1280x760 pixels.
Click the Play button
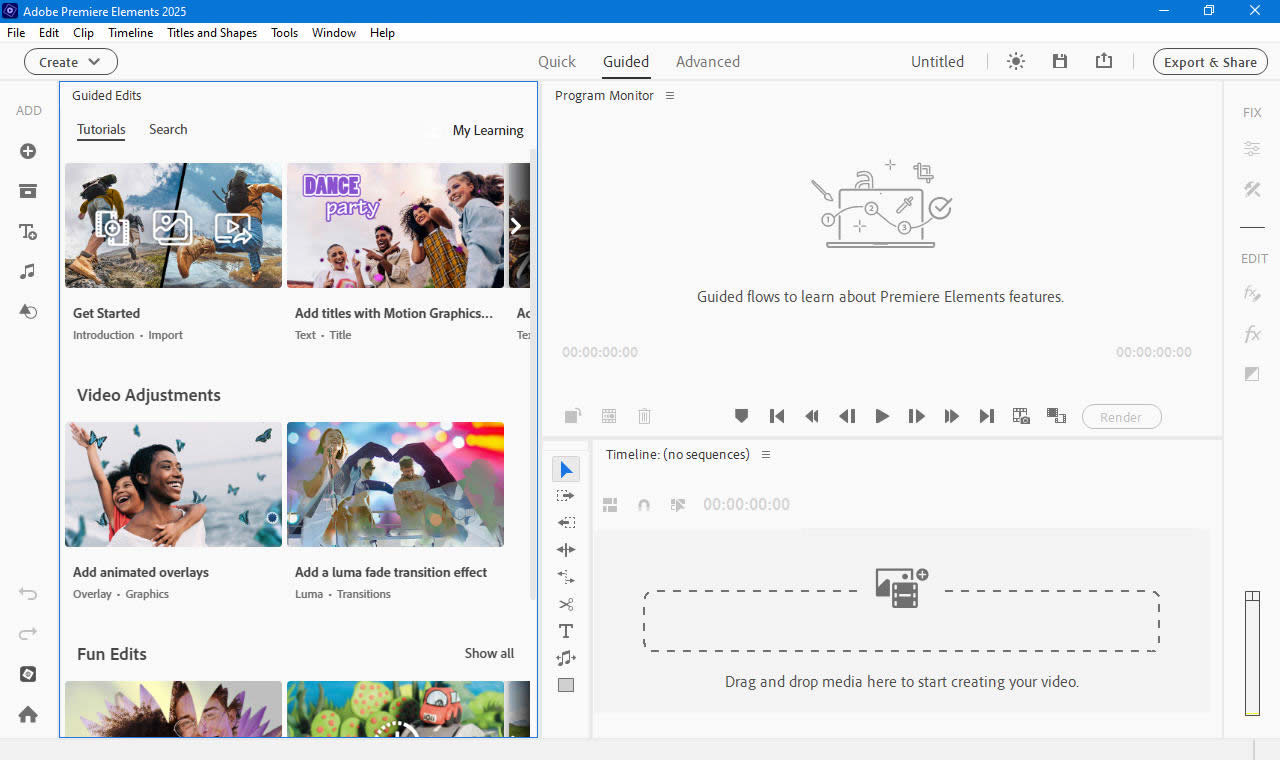coord(882,416)
